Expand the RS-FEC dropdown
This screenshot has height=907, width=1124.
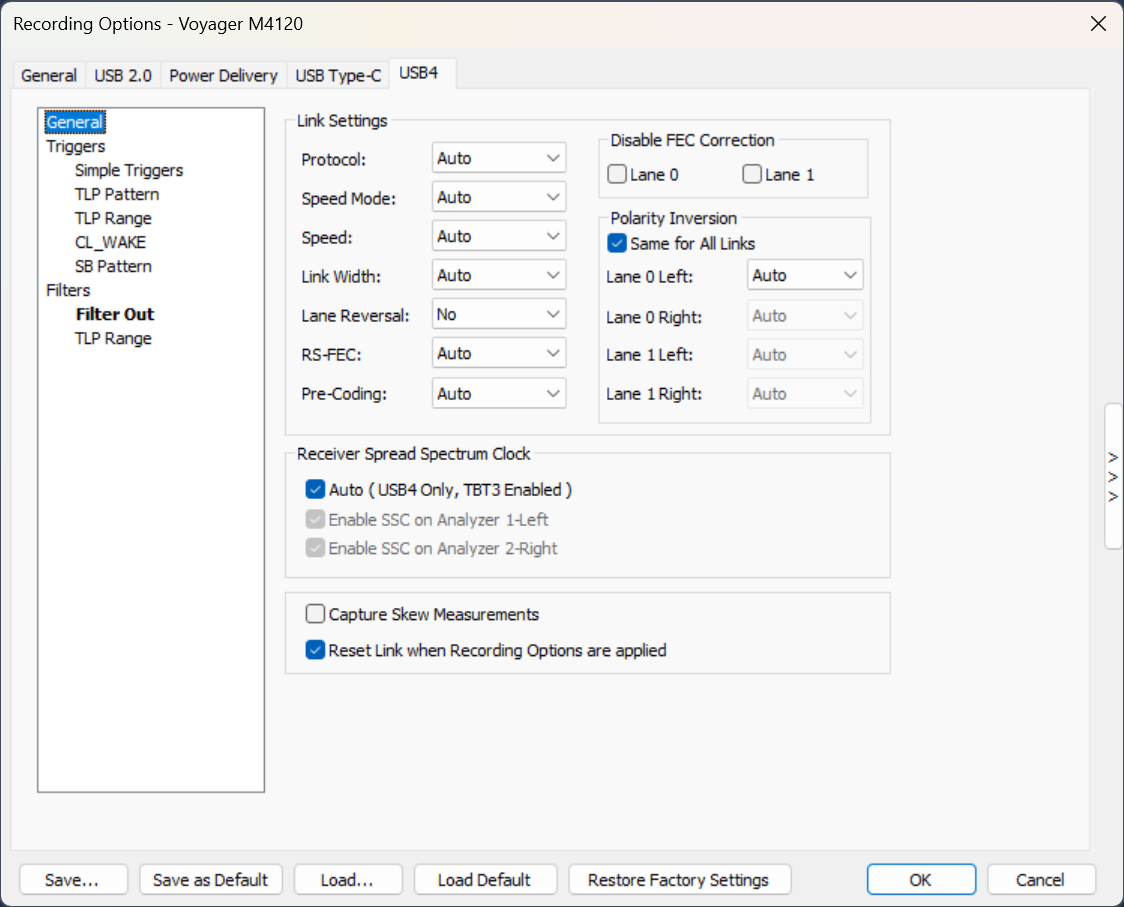click(x=499, y=353)
